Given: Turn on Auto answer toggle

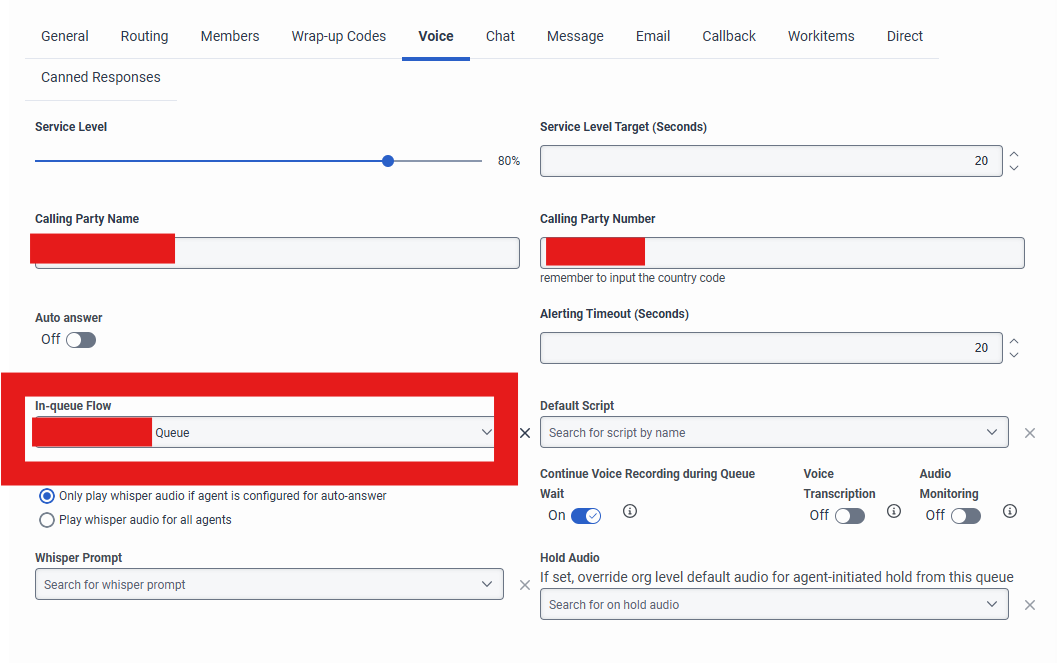Looking at the screenshot, I should click(81, 340).
